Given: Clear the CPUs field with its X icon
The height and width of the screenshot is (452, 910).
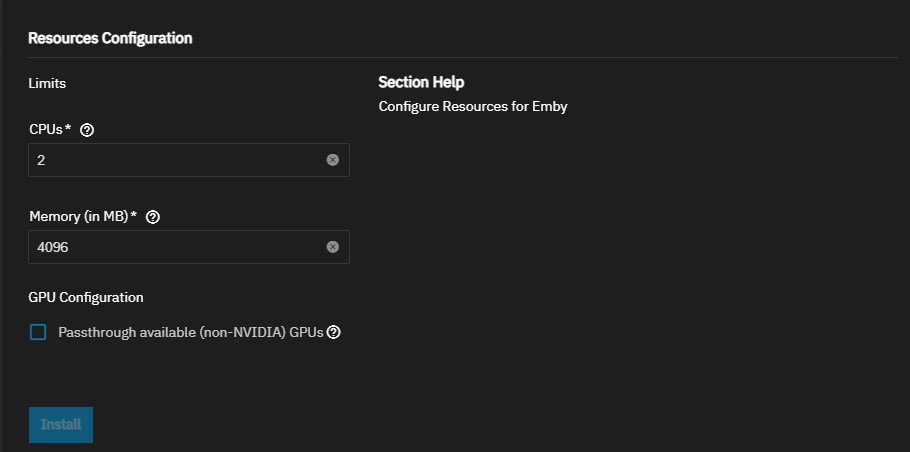Looking at the screenshot, I should click(333, 160).
